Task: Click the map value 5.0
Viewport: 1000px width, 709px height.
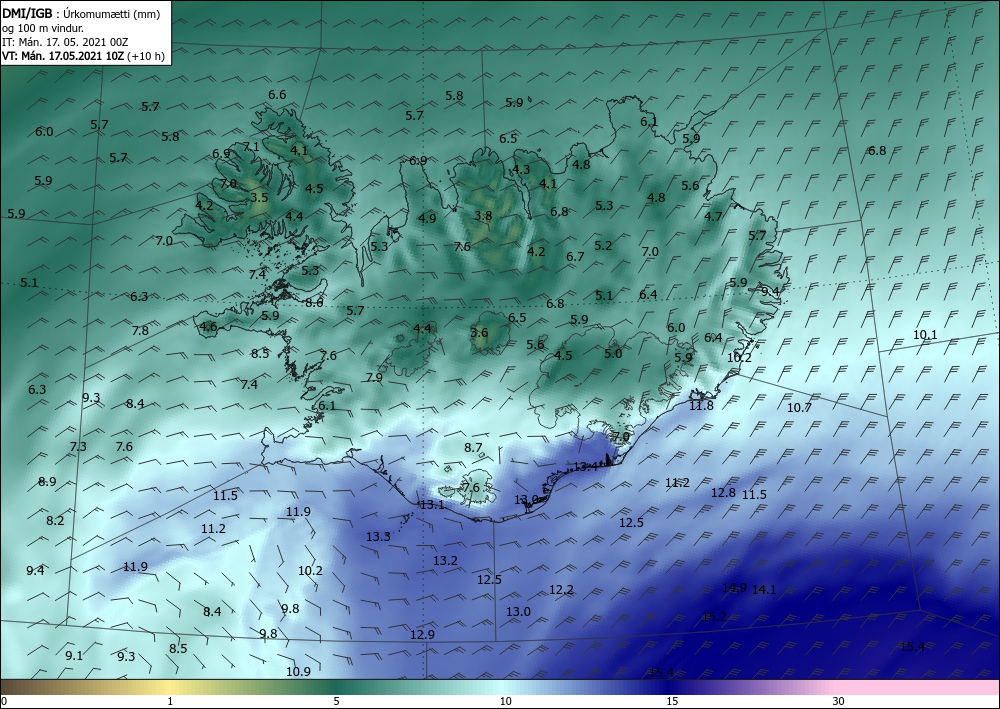Action: [x=613, y=353]
